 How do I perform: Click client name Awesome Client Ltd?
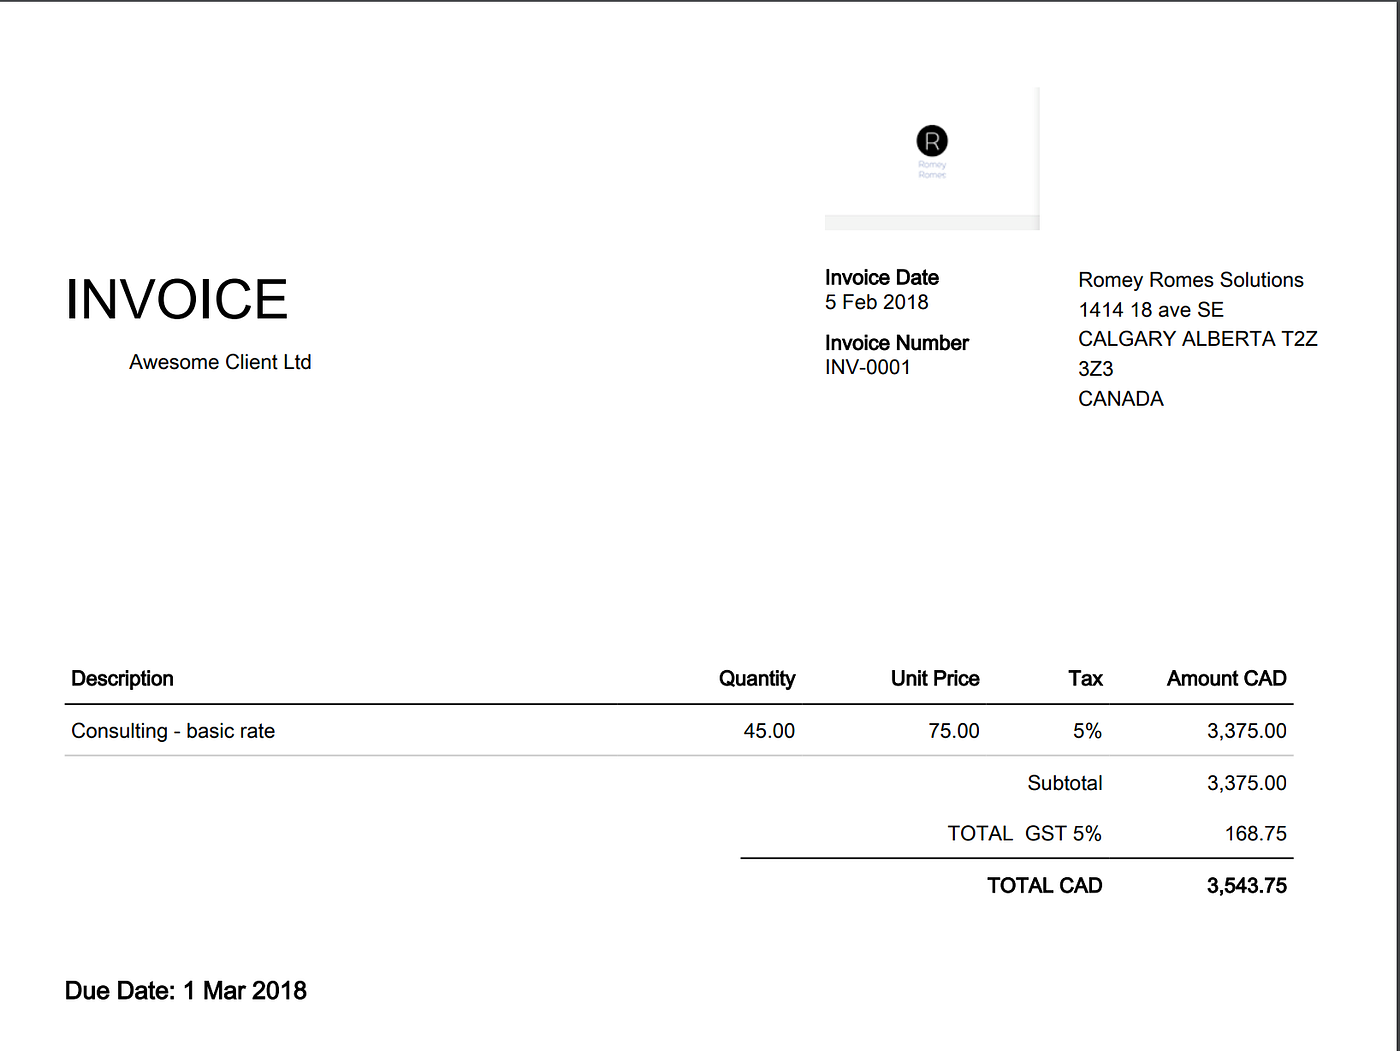[220, 362]
